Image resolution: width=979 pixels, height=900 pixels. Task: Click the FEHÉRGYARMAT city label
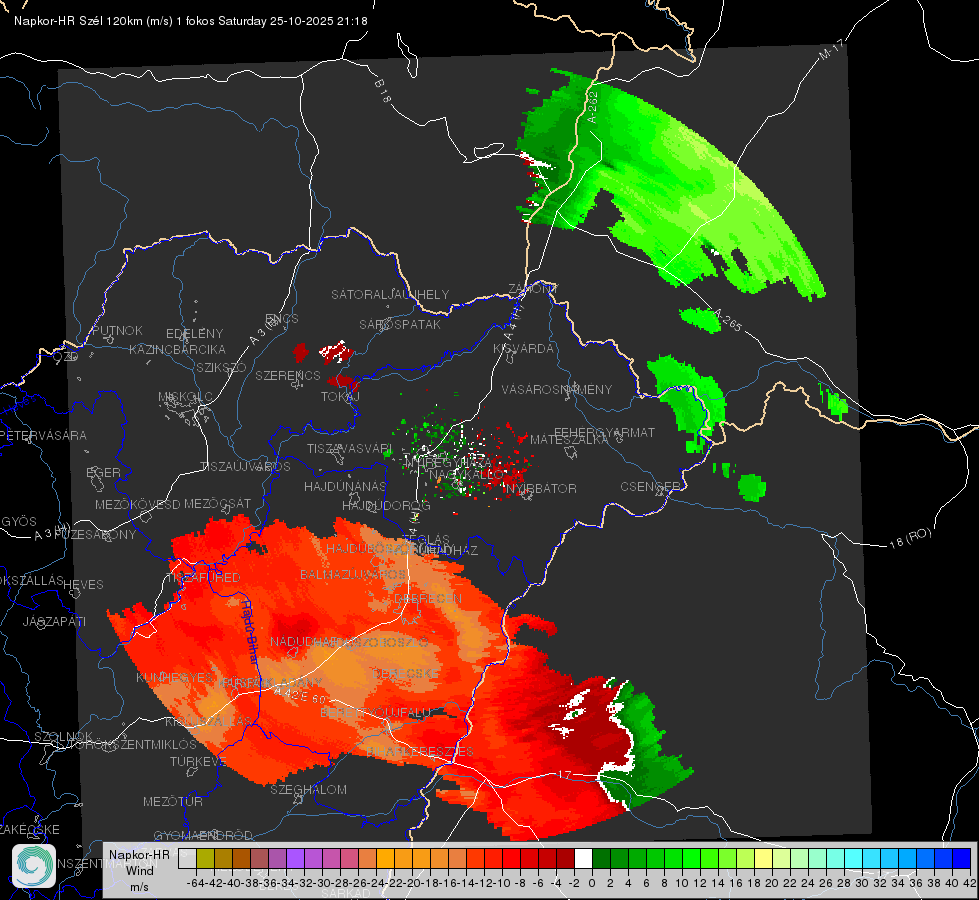604,432
